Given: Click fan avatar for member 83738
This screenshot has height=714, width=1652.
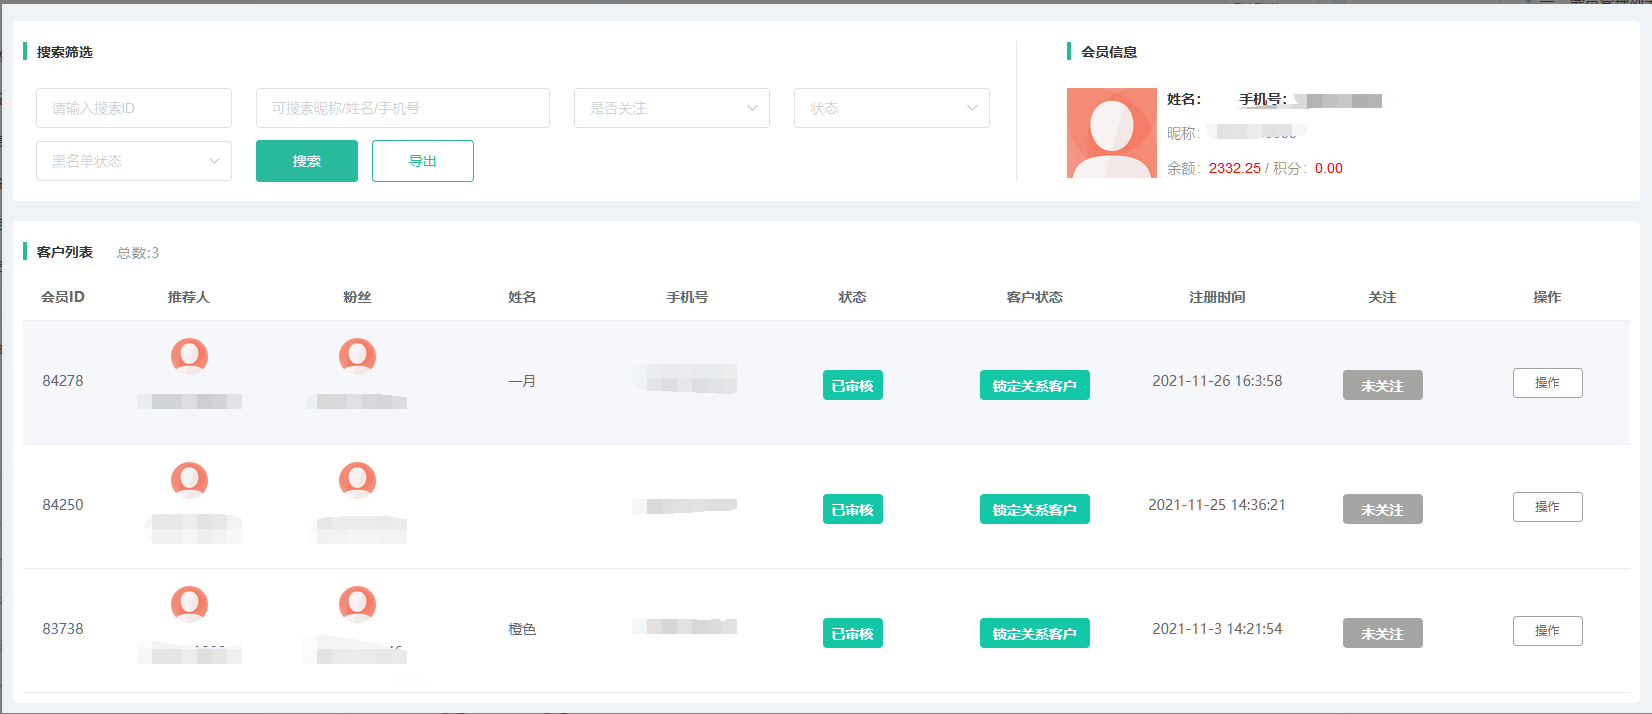Looking at the screenshot, I should click(x=357, y=604).
